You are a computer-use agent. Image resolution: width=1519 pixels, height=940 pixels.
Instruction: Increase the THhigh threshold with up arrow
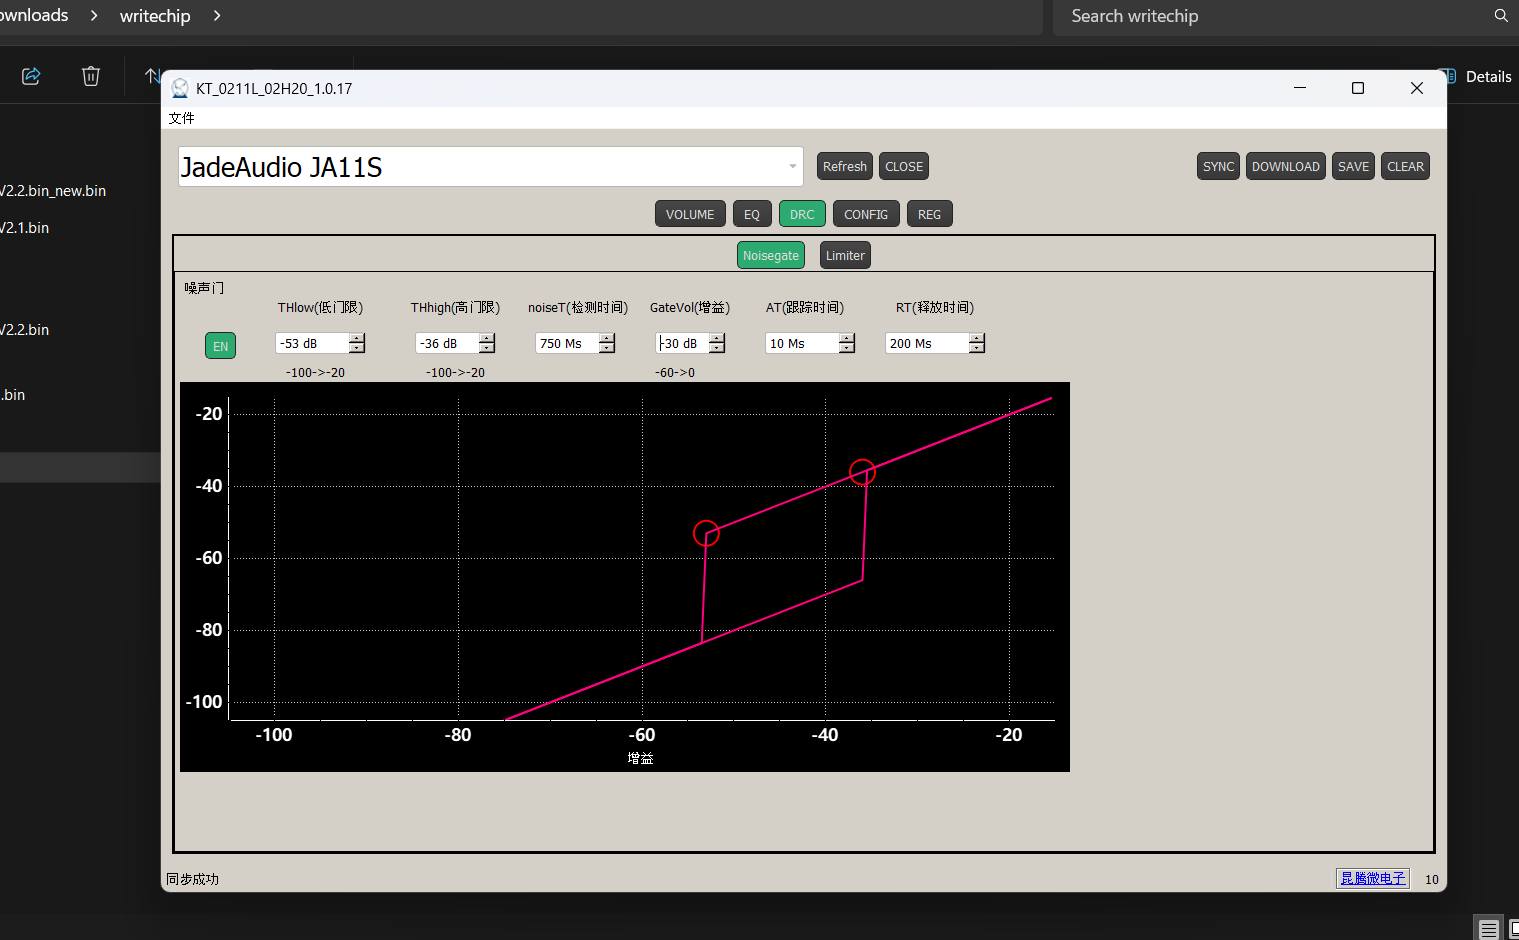487,338
